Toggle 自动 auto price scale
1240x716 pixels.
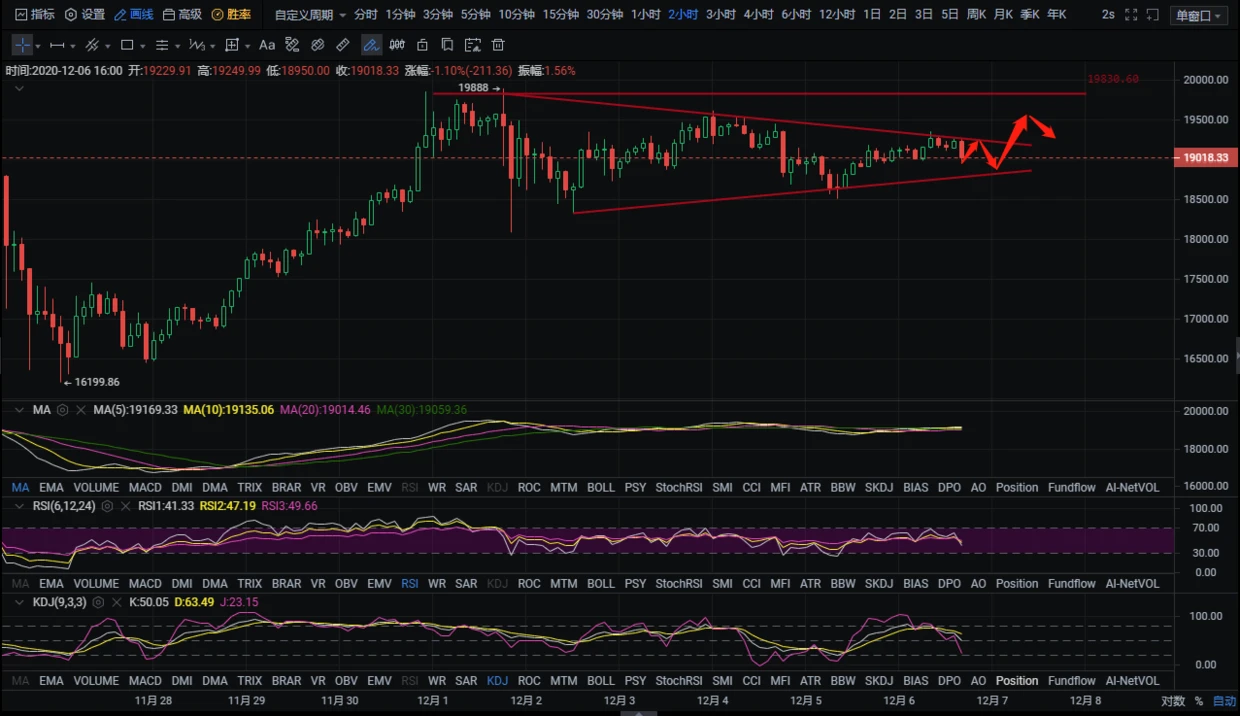click(1224, 701)
